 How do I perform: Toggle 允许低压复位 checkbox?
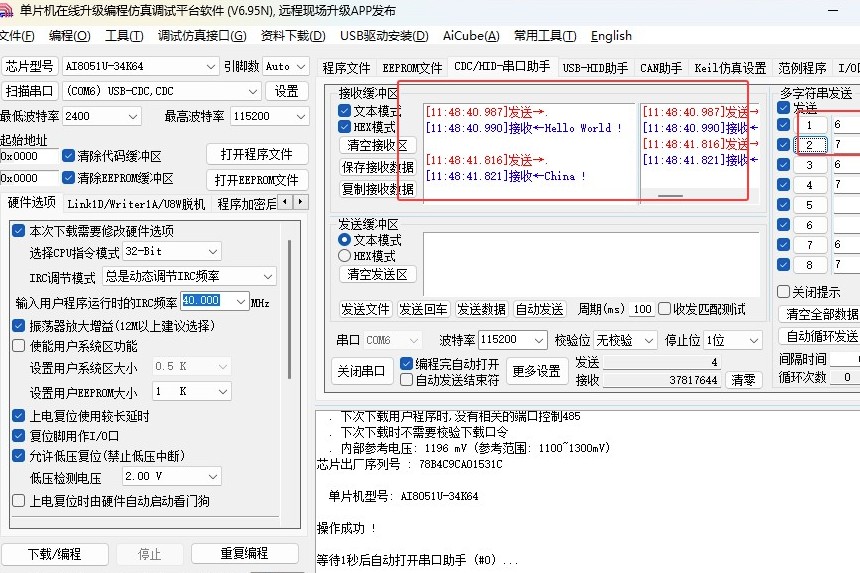click(18, 456)
